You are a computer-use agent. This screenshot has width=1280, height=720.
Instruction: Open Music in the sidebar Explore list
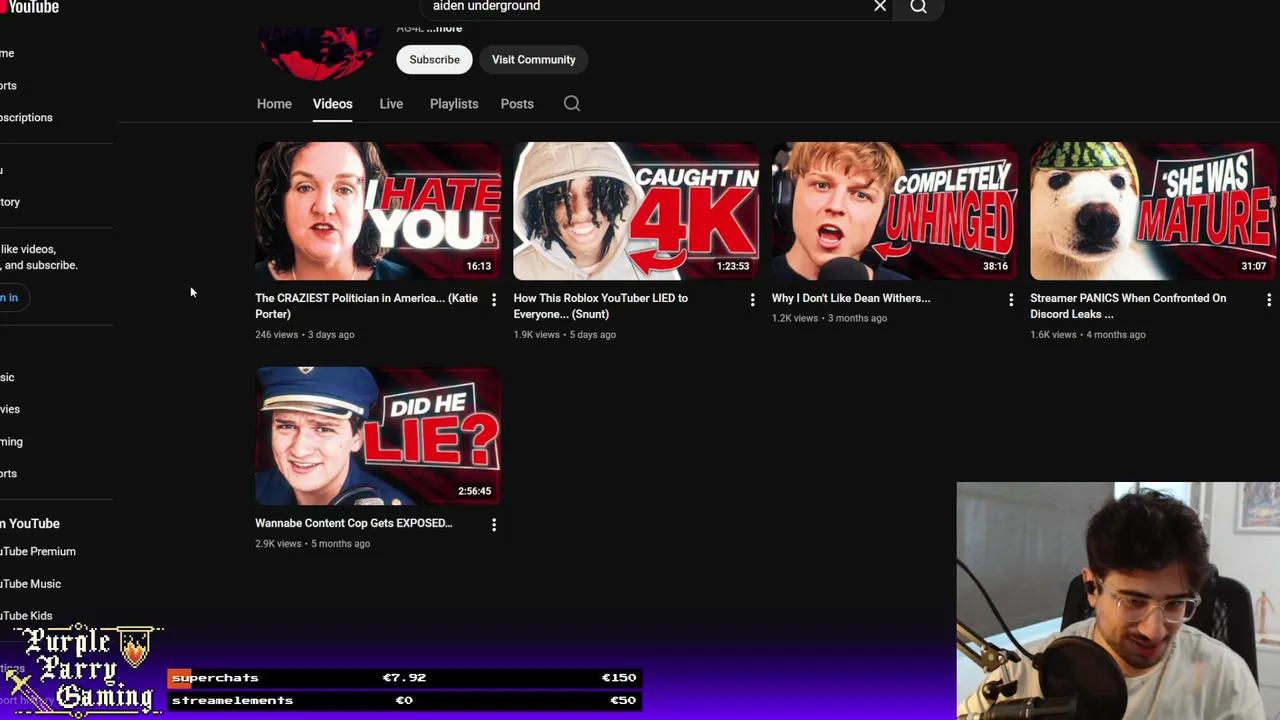pyautogui.click(x=9, y=377)
